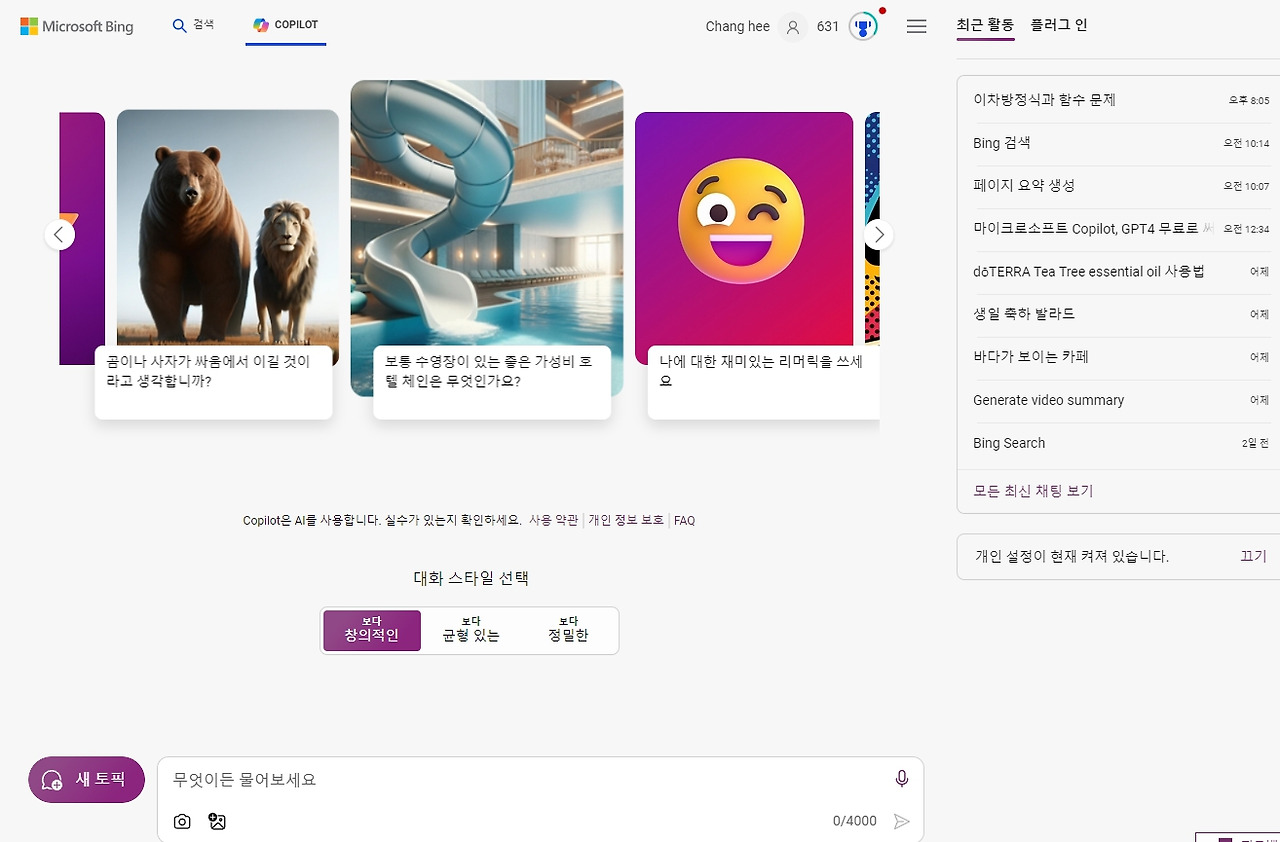Add an image with the image upload icon
Viewport: 1280px width, 842px height.
pos(217,821)
